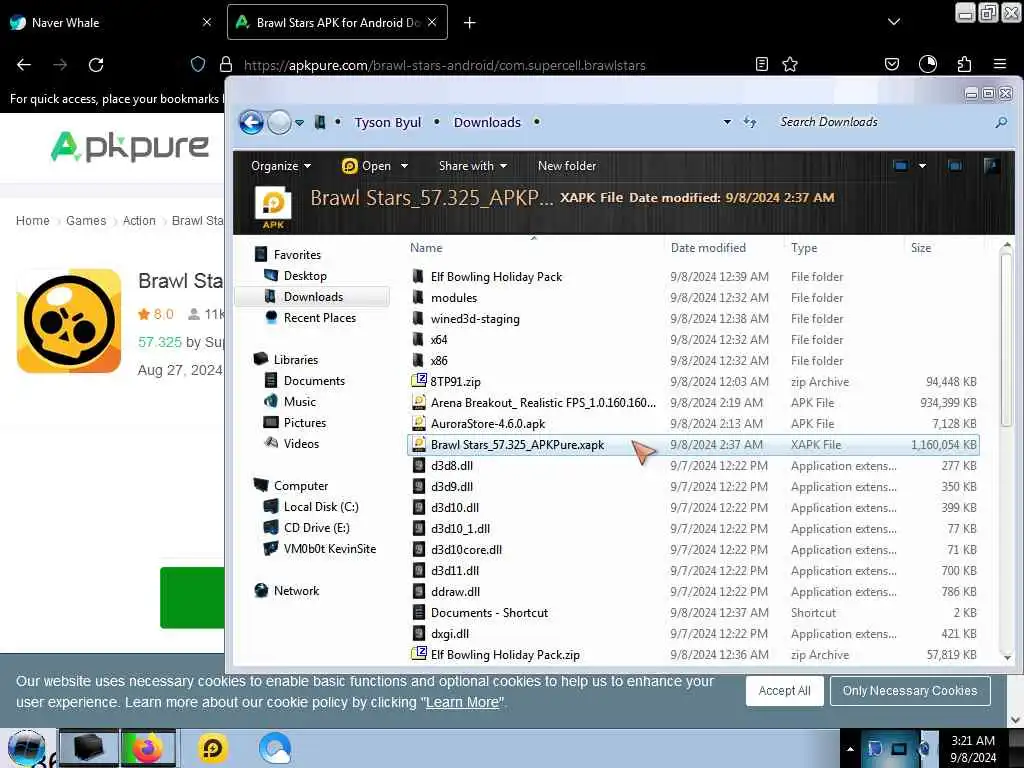Select Libraries in navigation pane

295,359
